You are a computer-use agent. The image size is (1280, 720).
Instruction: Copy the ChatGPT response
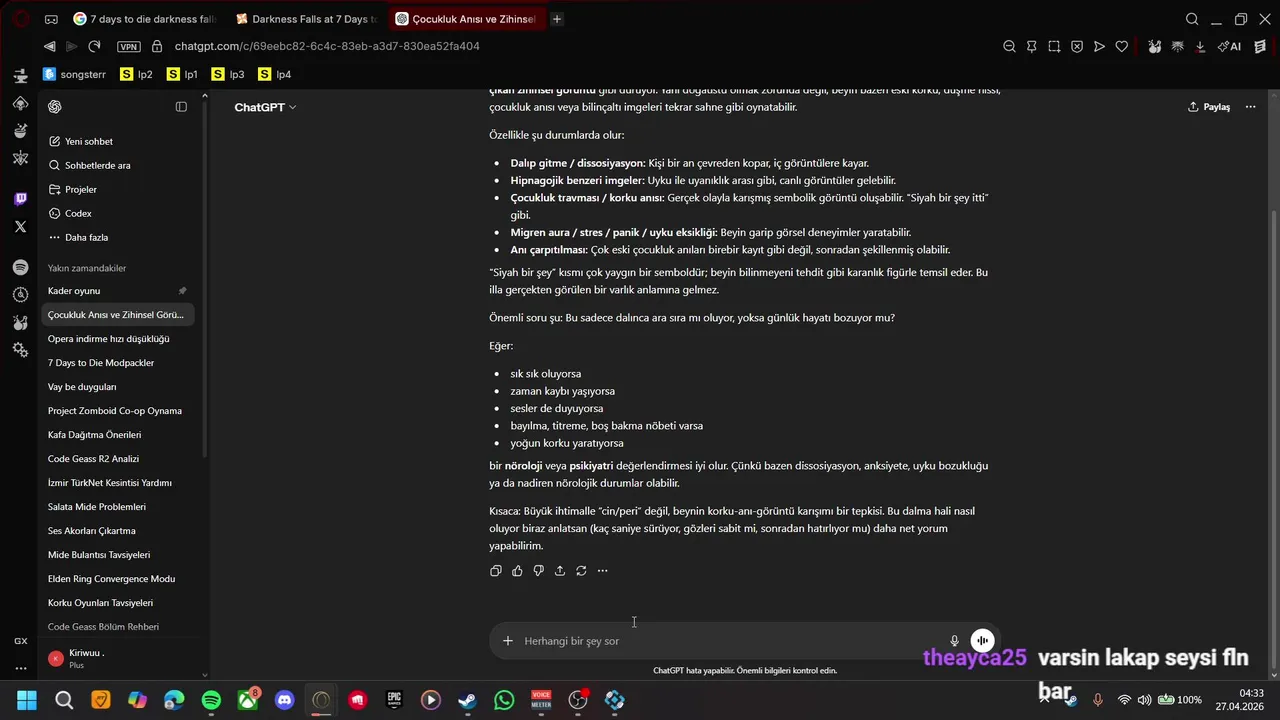tap(496, 571)
